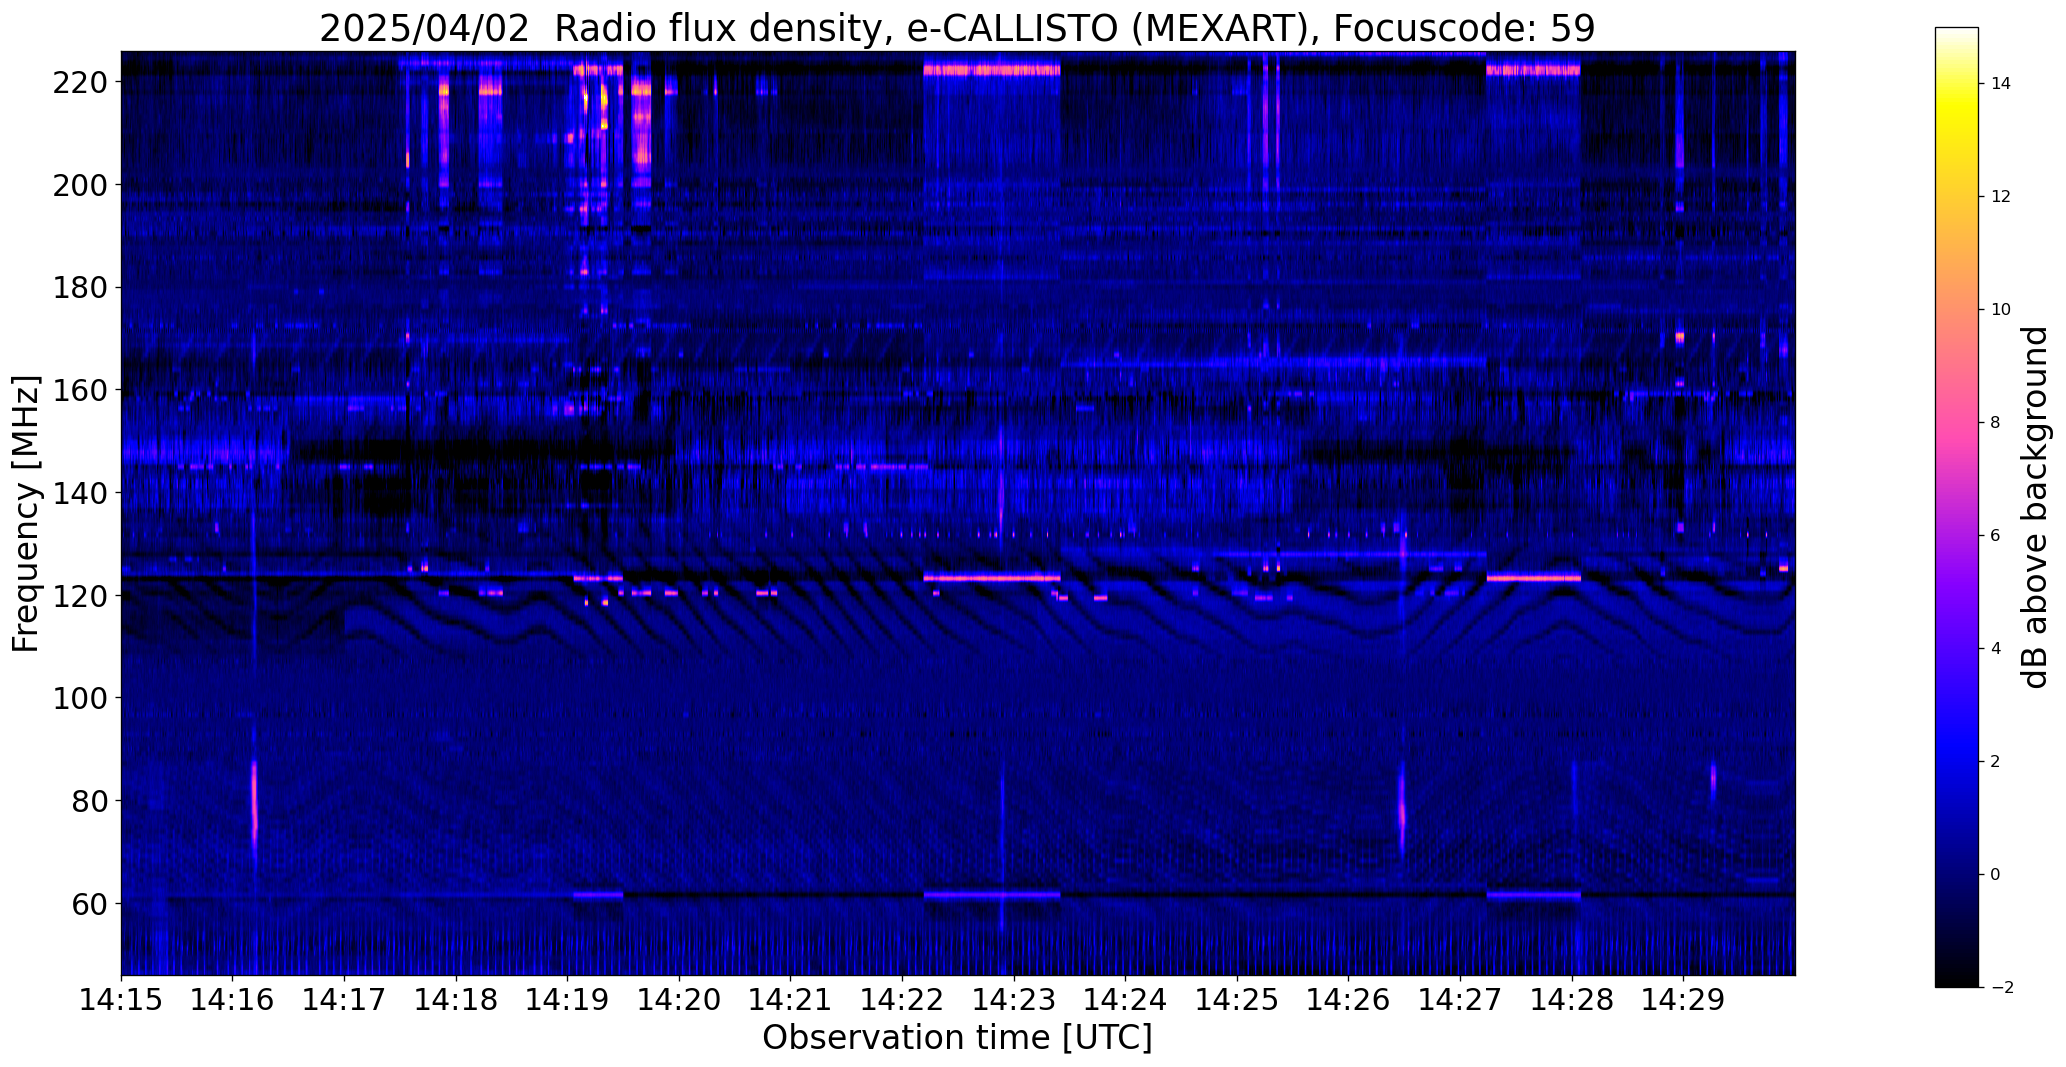Select the 14:26 time tick label
Screen dimensions: 2066x1067
click(x=1349, y=1000)
